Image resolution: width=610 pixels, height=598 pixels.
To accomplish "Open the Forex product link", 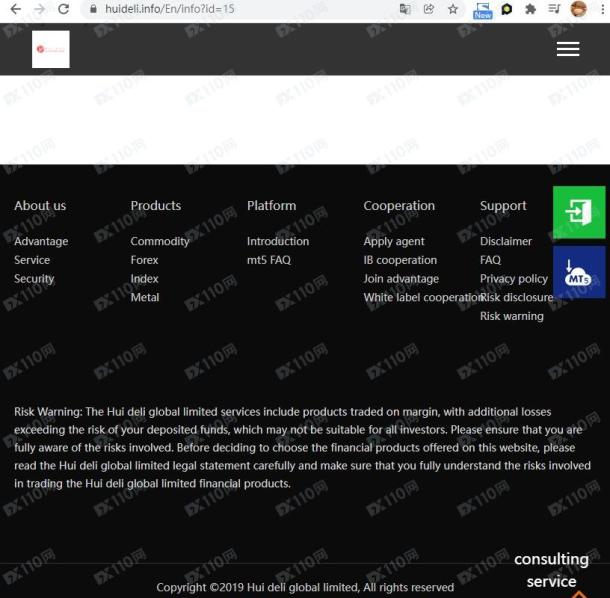I will pos(144,260).
